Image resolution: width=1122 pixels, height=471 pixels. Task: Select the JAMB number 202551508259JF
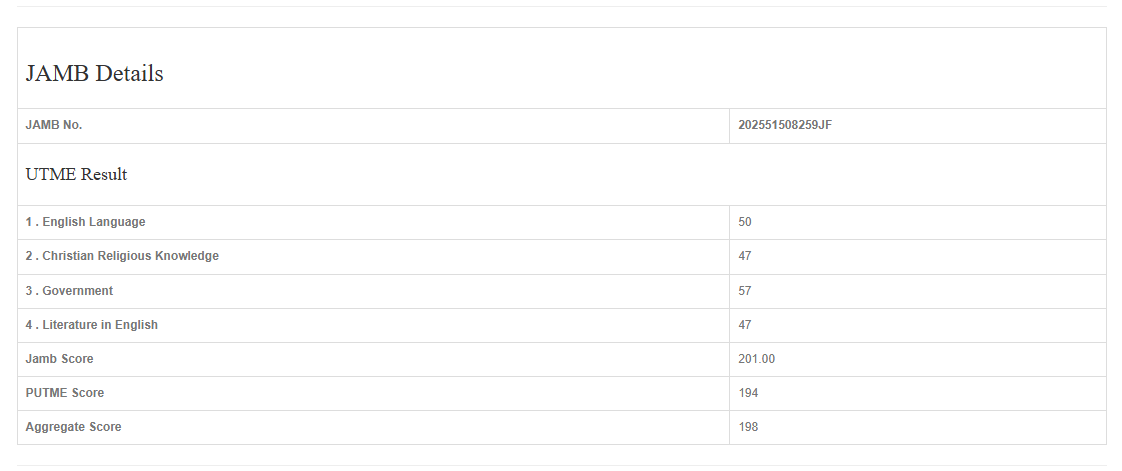pos(785,125)
